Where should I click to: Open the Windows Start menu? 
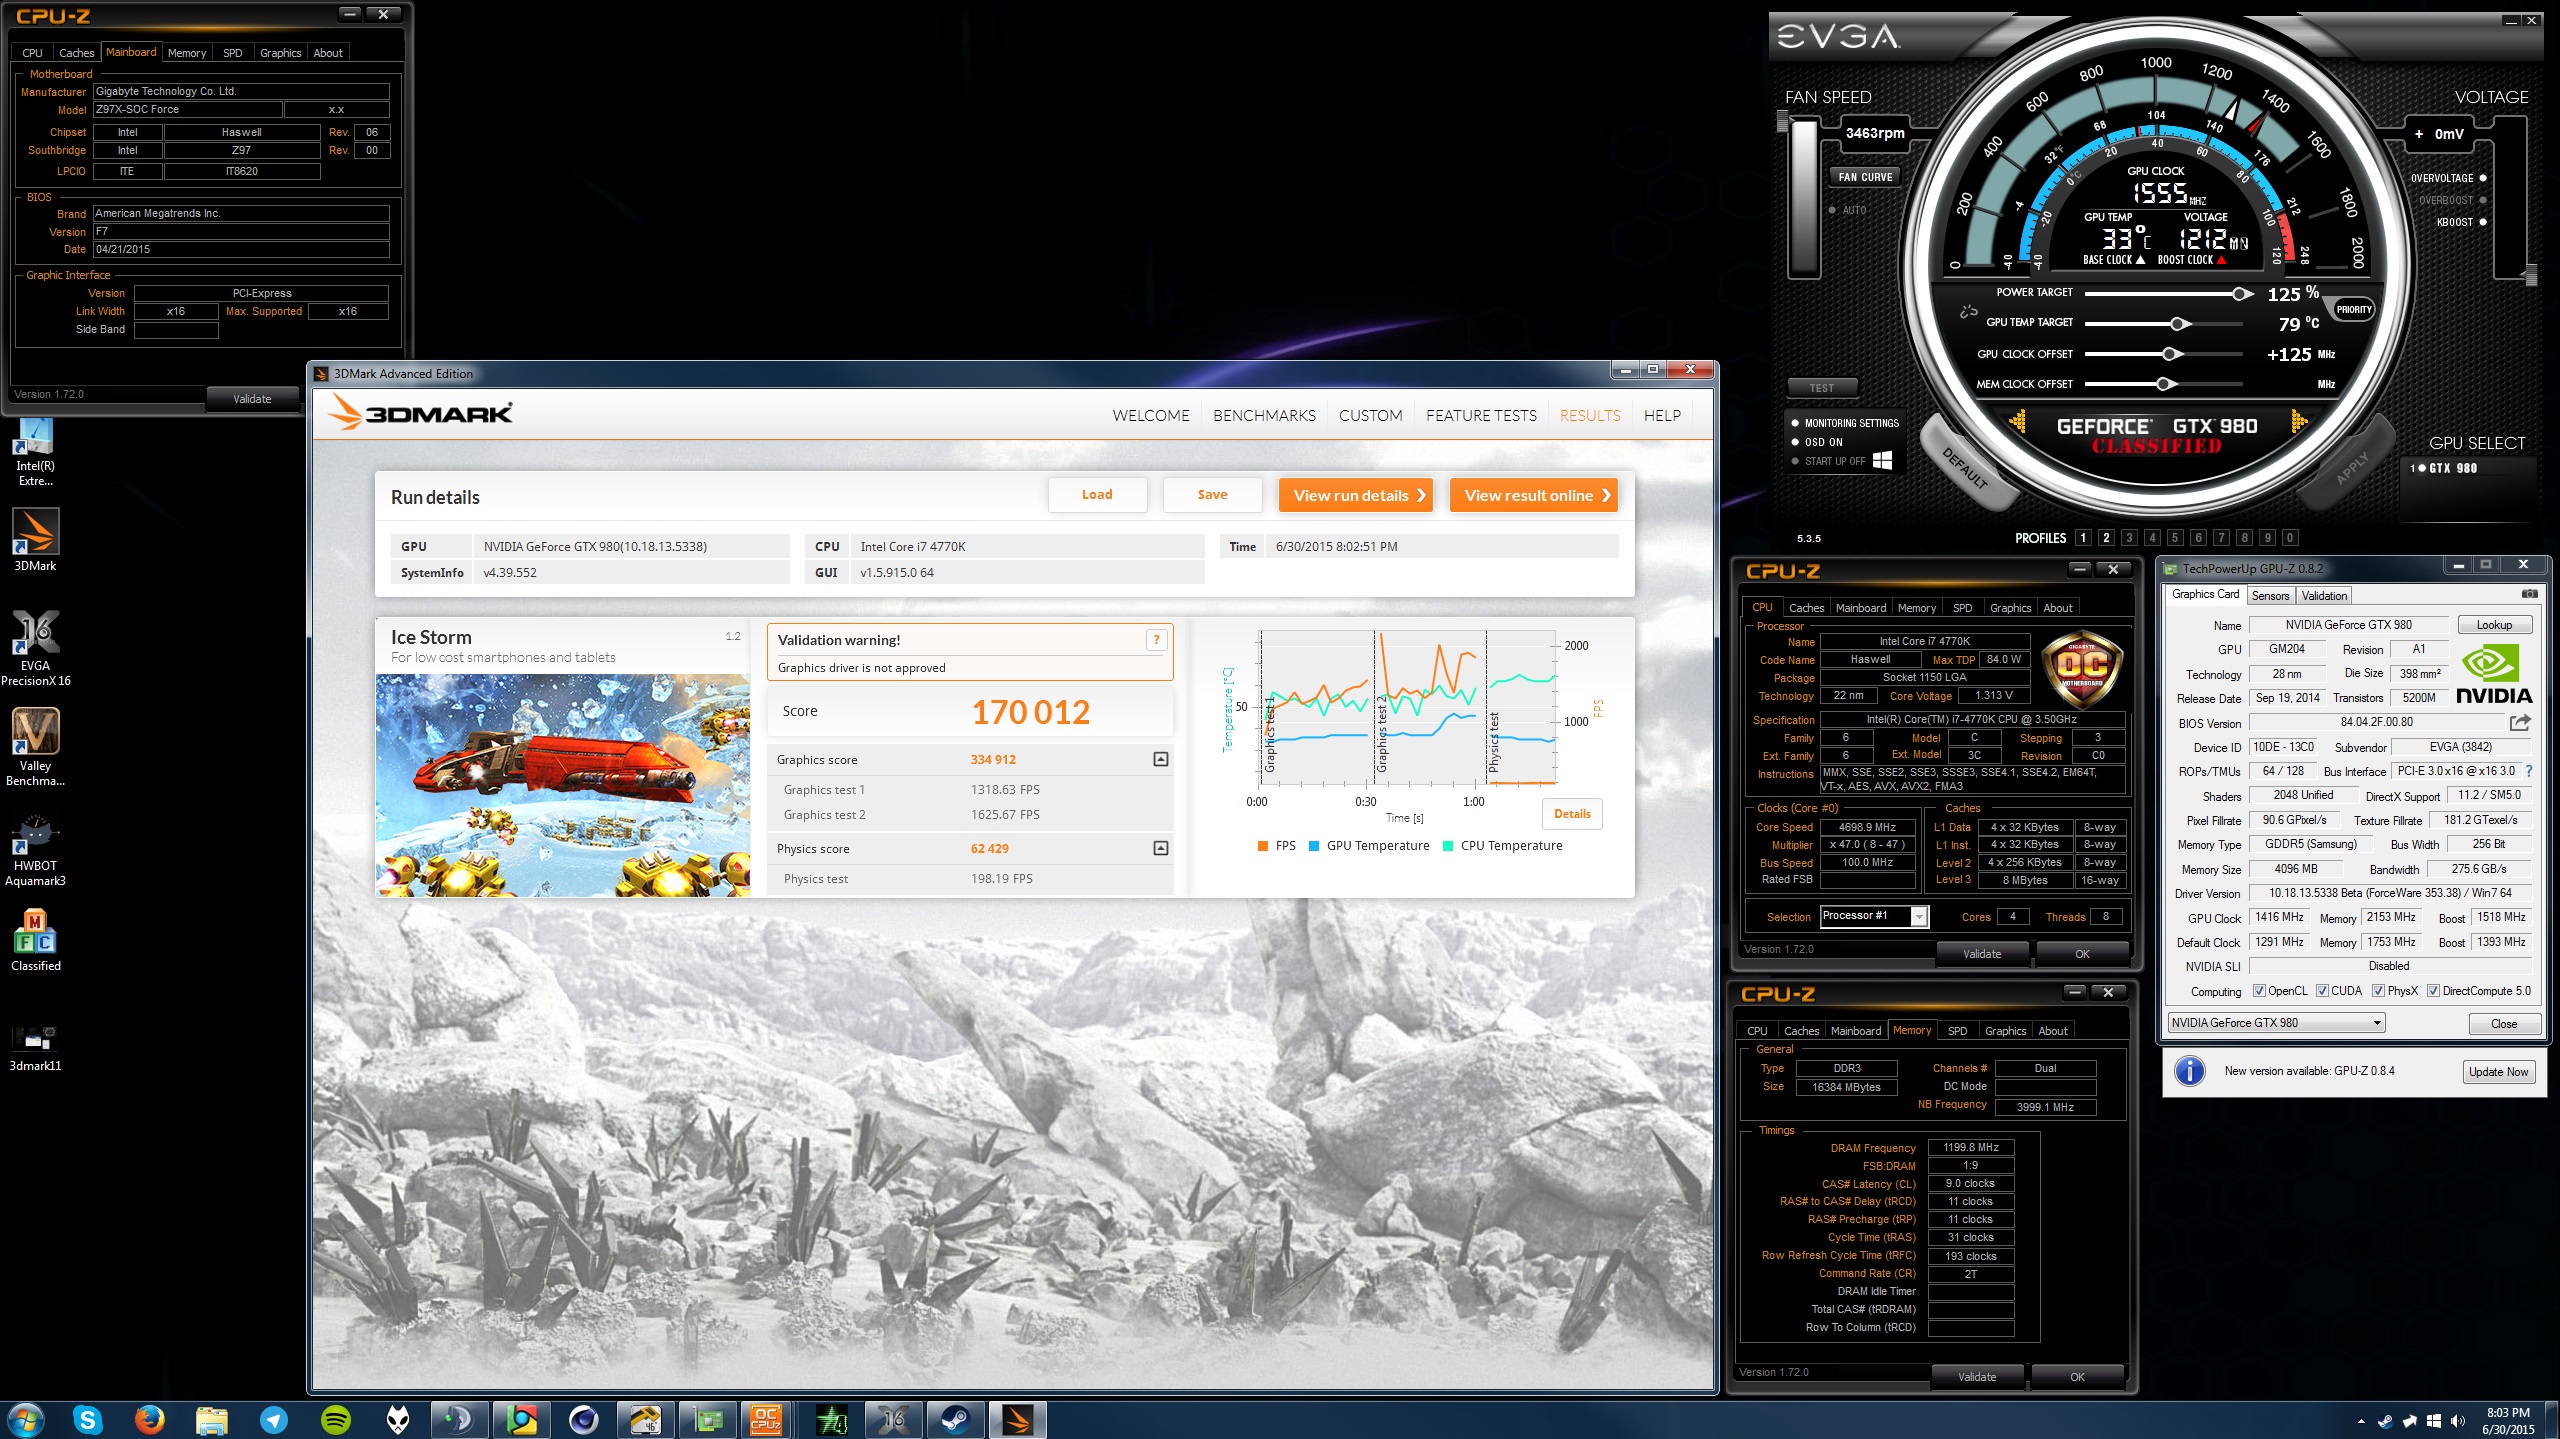tap(26, 1419)
